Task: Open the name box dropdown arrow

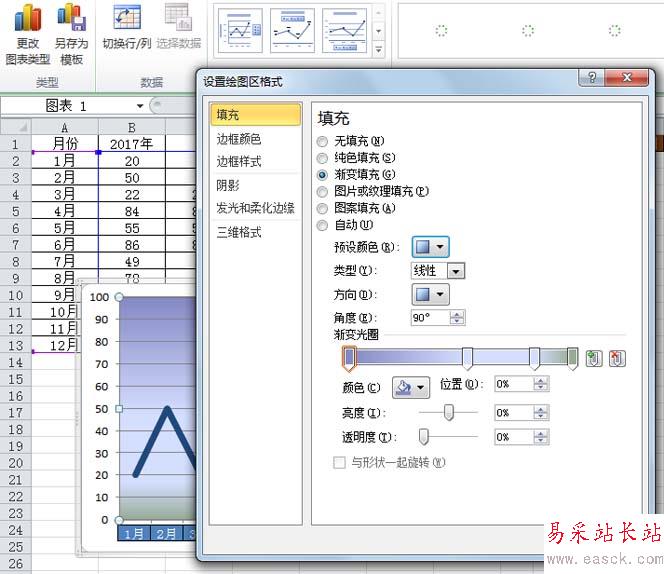Action: [x=140, y=106]
